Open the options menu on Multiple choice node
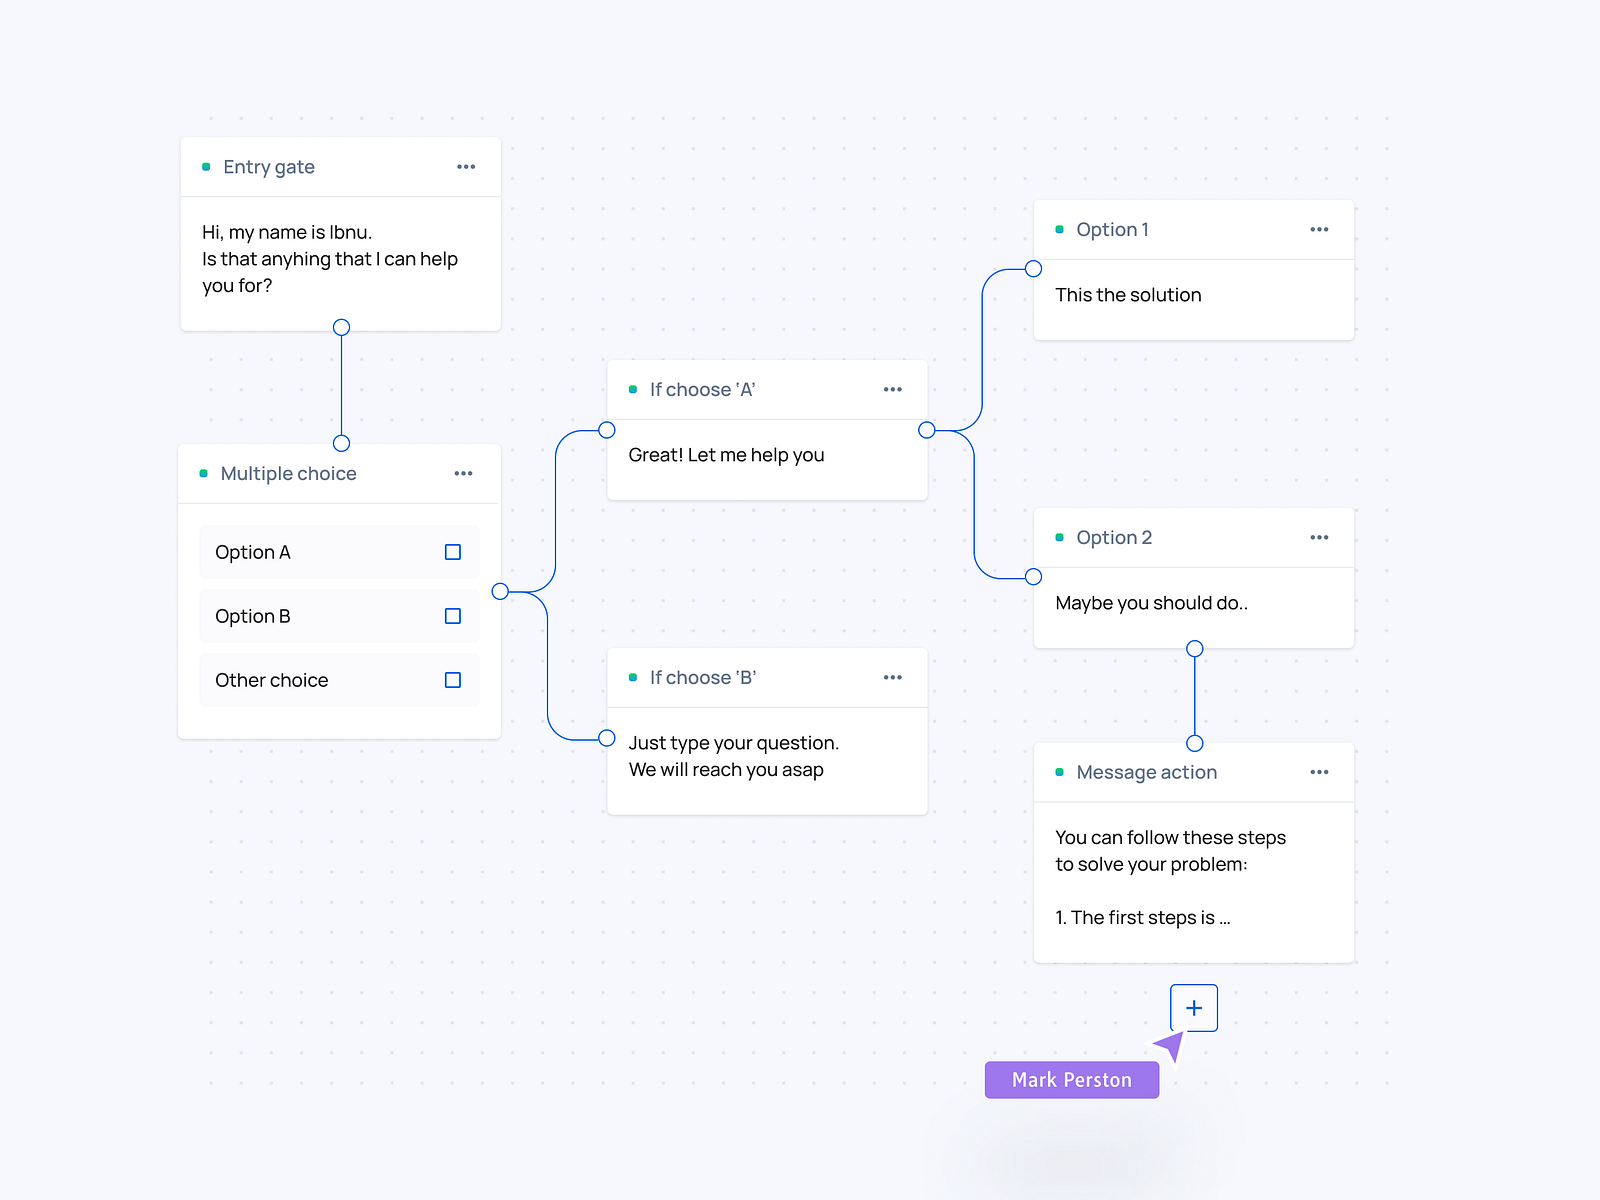Viewport: 1600px width, 1200px height. [463, 472]
